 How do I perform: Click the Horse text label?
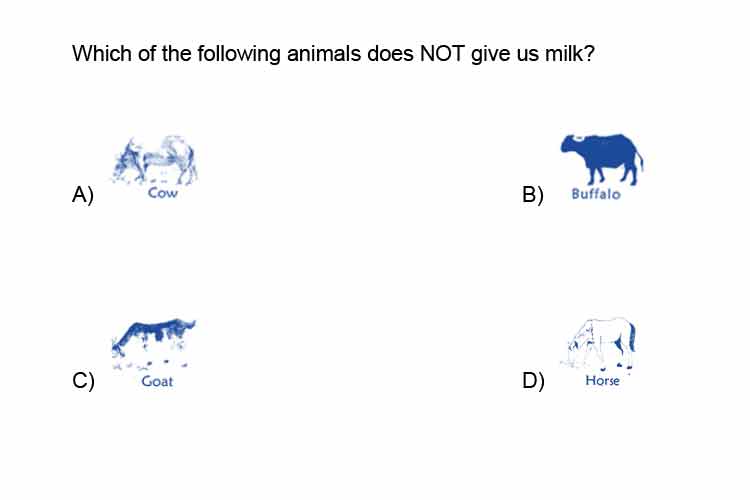tap(602, 380)
